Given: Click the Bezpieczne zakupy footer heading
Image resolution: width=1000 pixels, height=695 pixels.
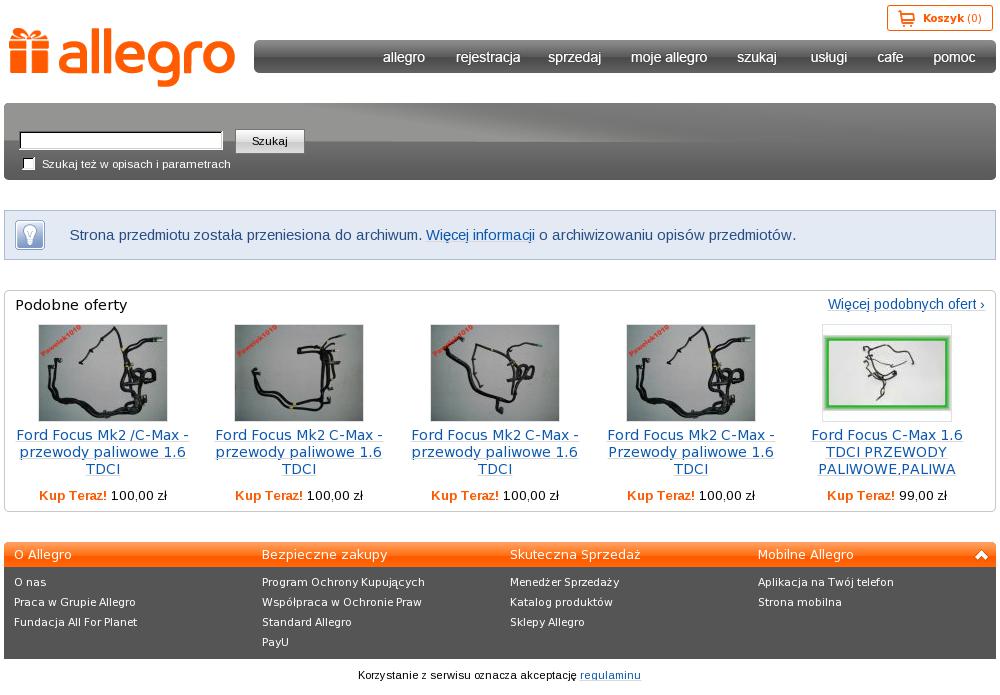Looking at the screenshot, I should pos(325,555).
